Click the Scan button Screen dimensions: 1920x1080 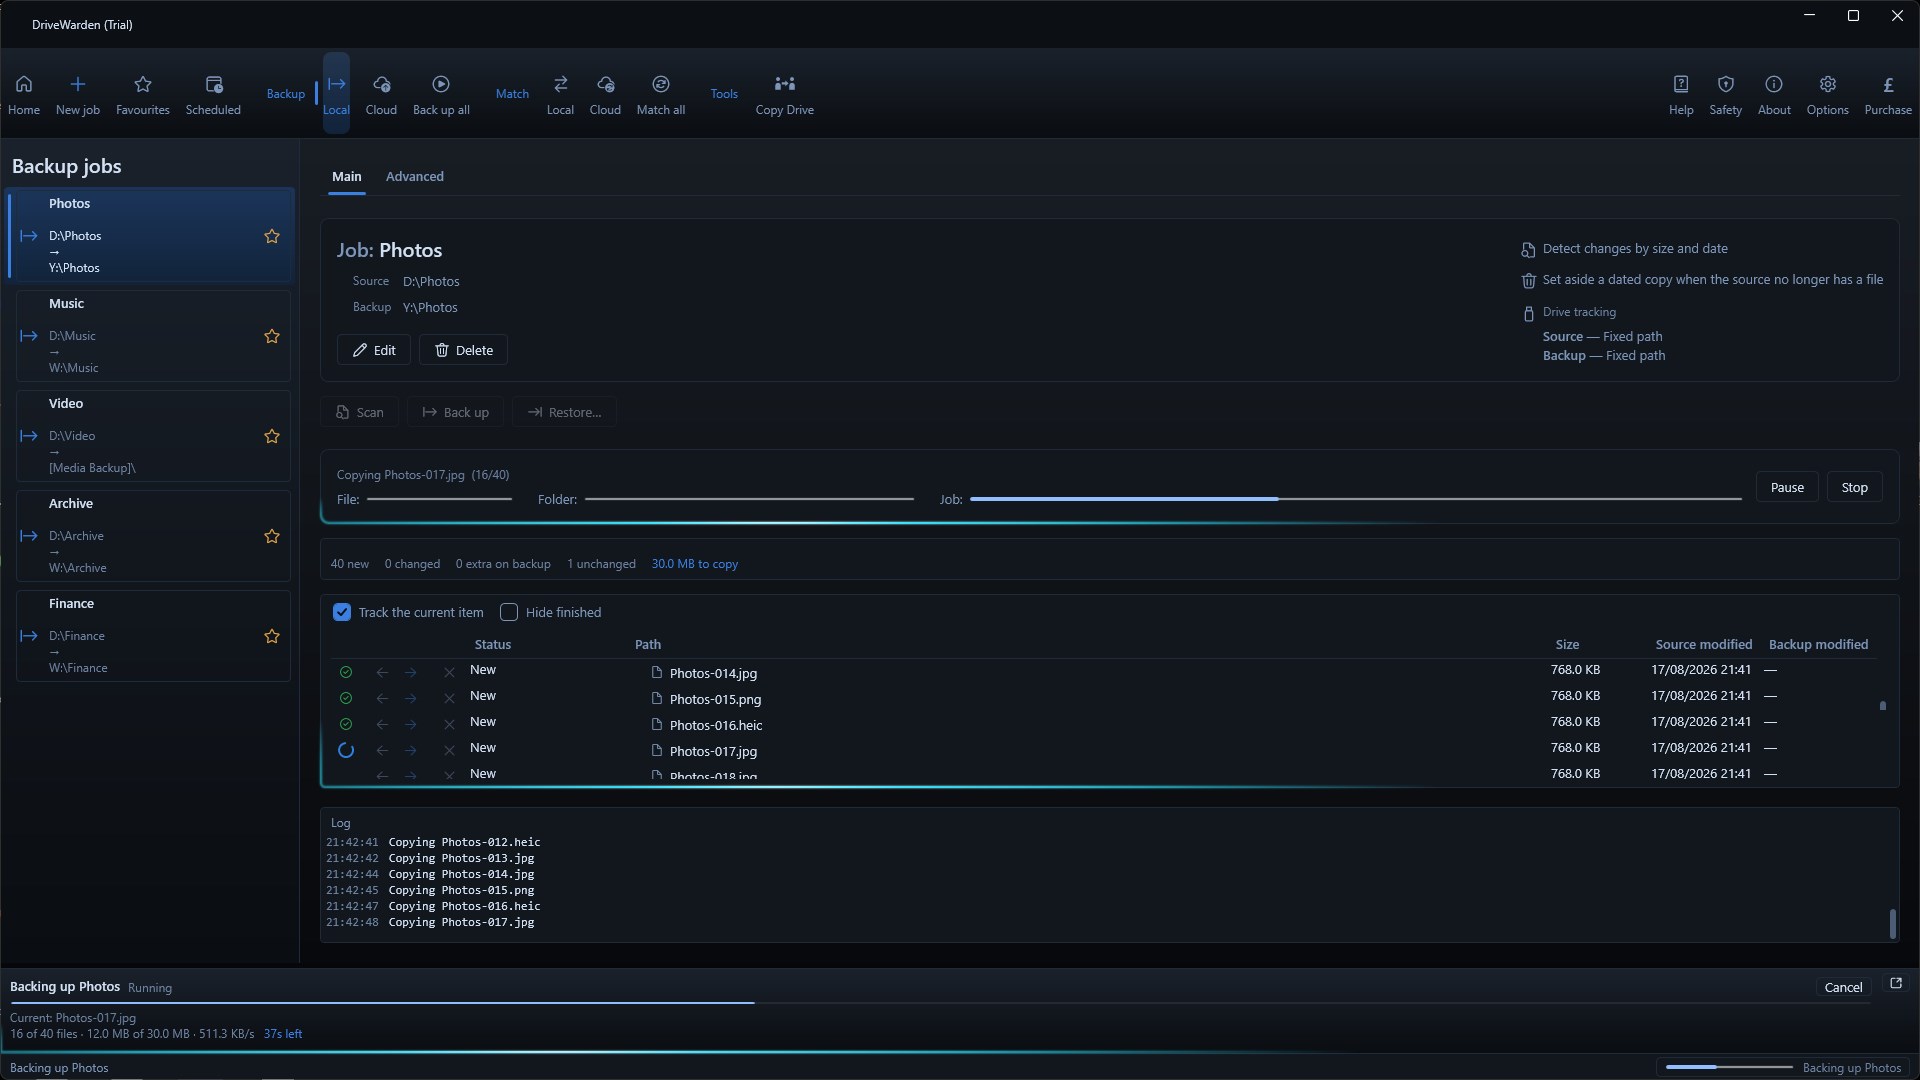pyautogui.click(x=360, y=412)
